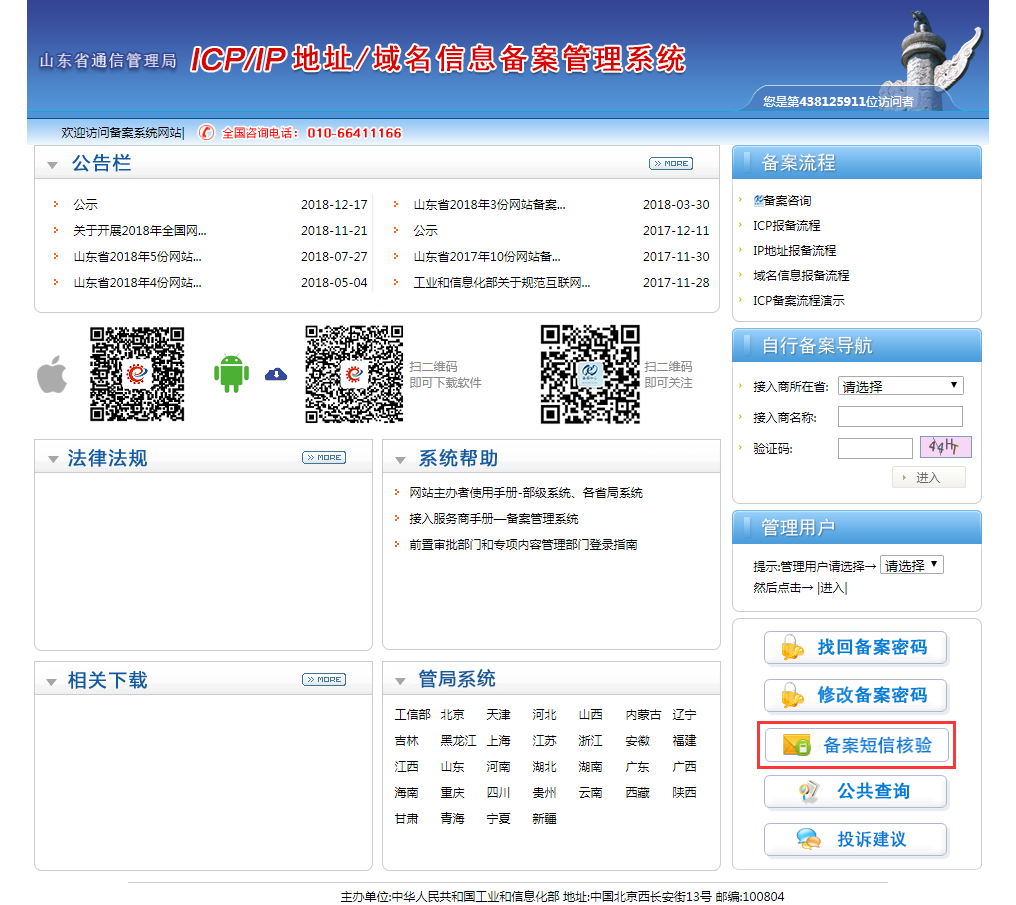Viewport: 1016px width, 905px height.
Task: Open 公告栏 MORE button
Action: tap(670, 163)
